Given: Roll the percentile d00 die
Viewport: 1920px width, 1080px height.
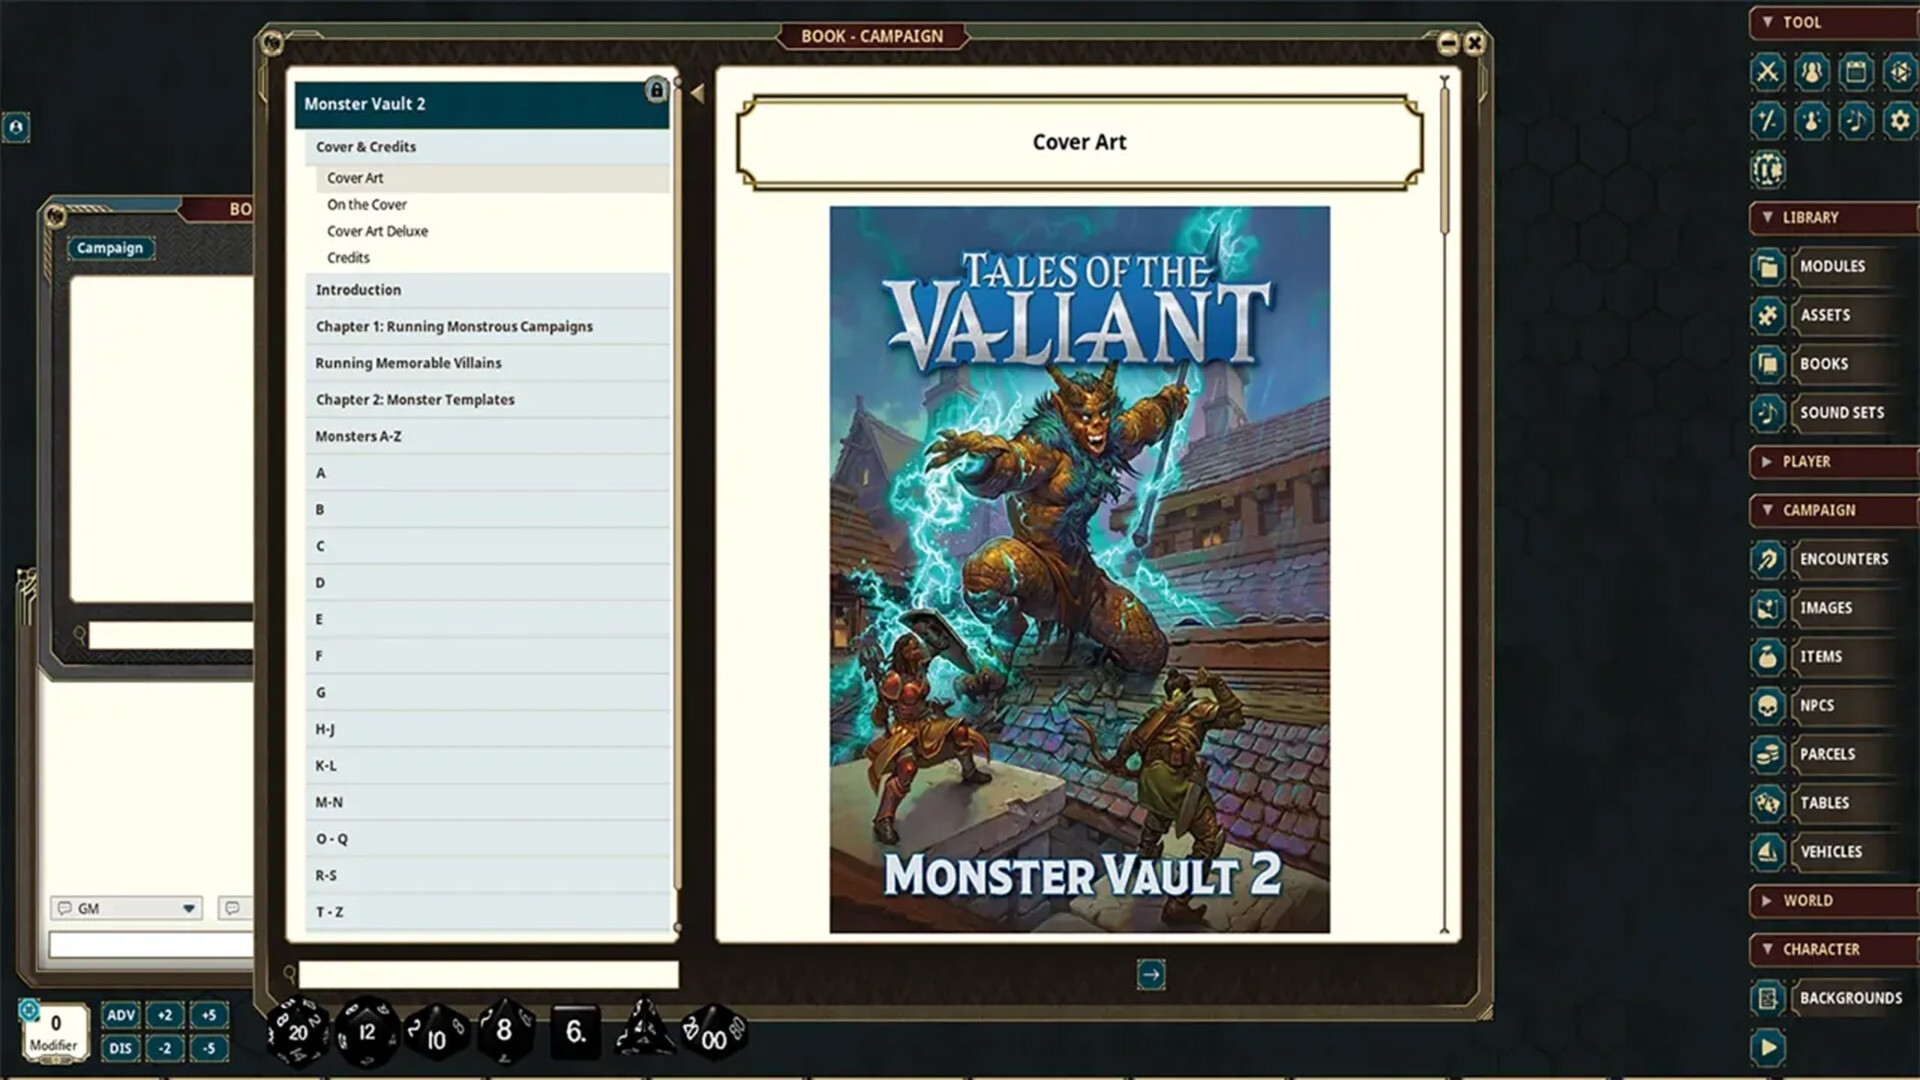Looking at the screenshot, I should point(713,1034).
